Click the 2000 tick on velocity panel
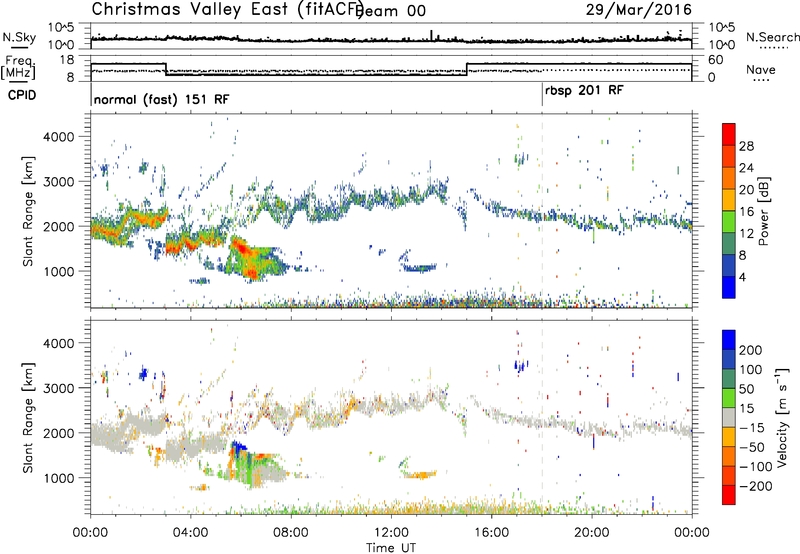 (x=58, y=433)
